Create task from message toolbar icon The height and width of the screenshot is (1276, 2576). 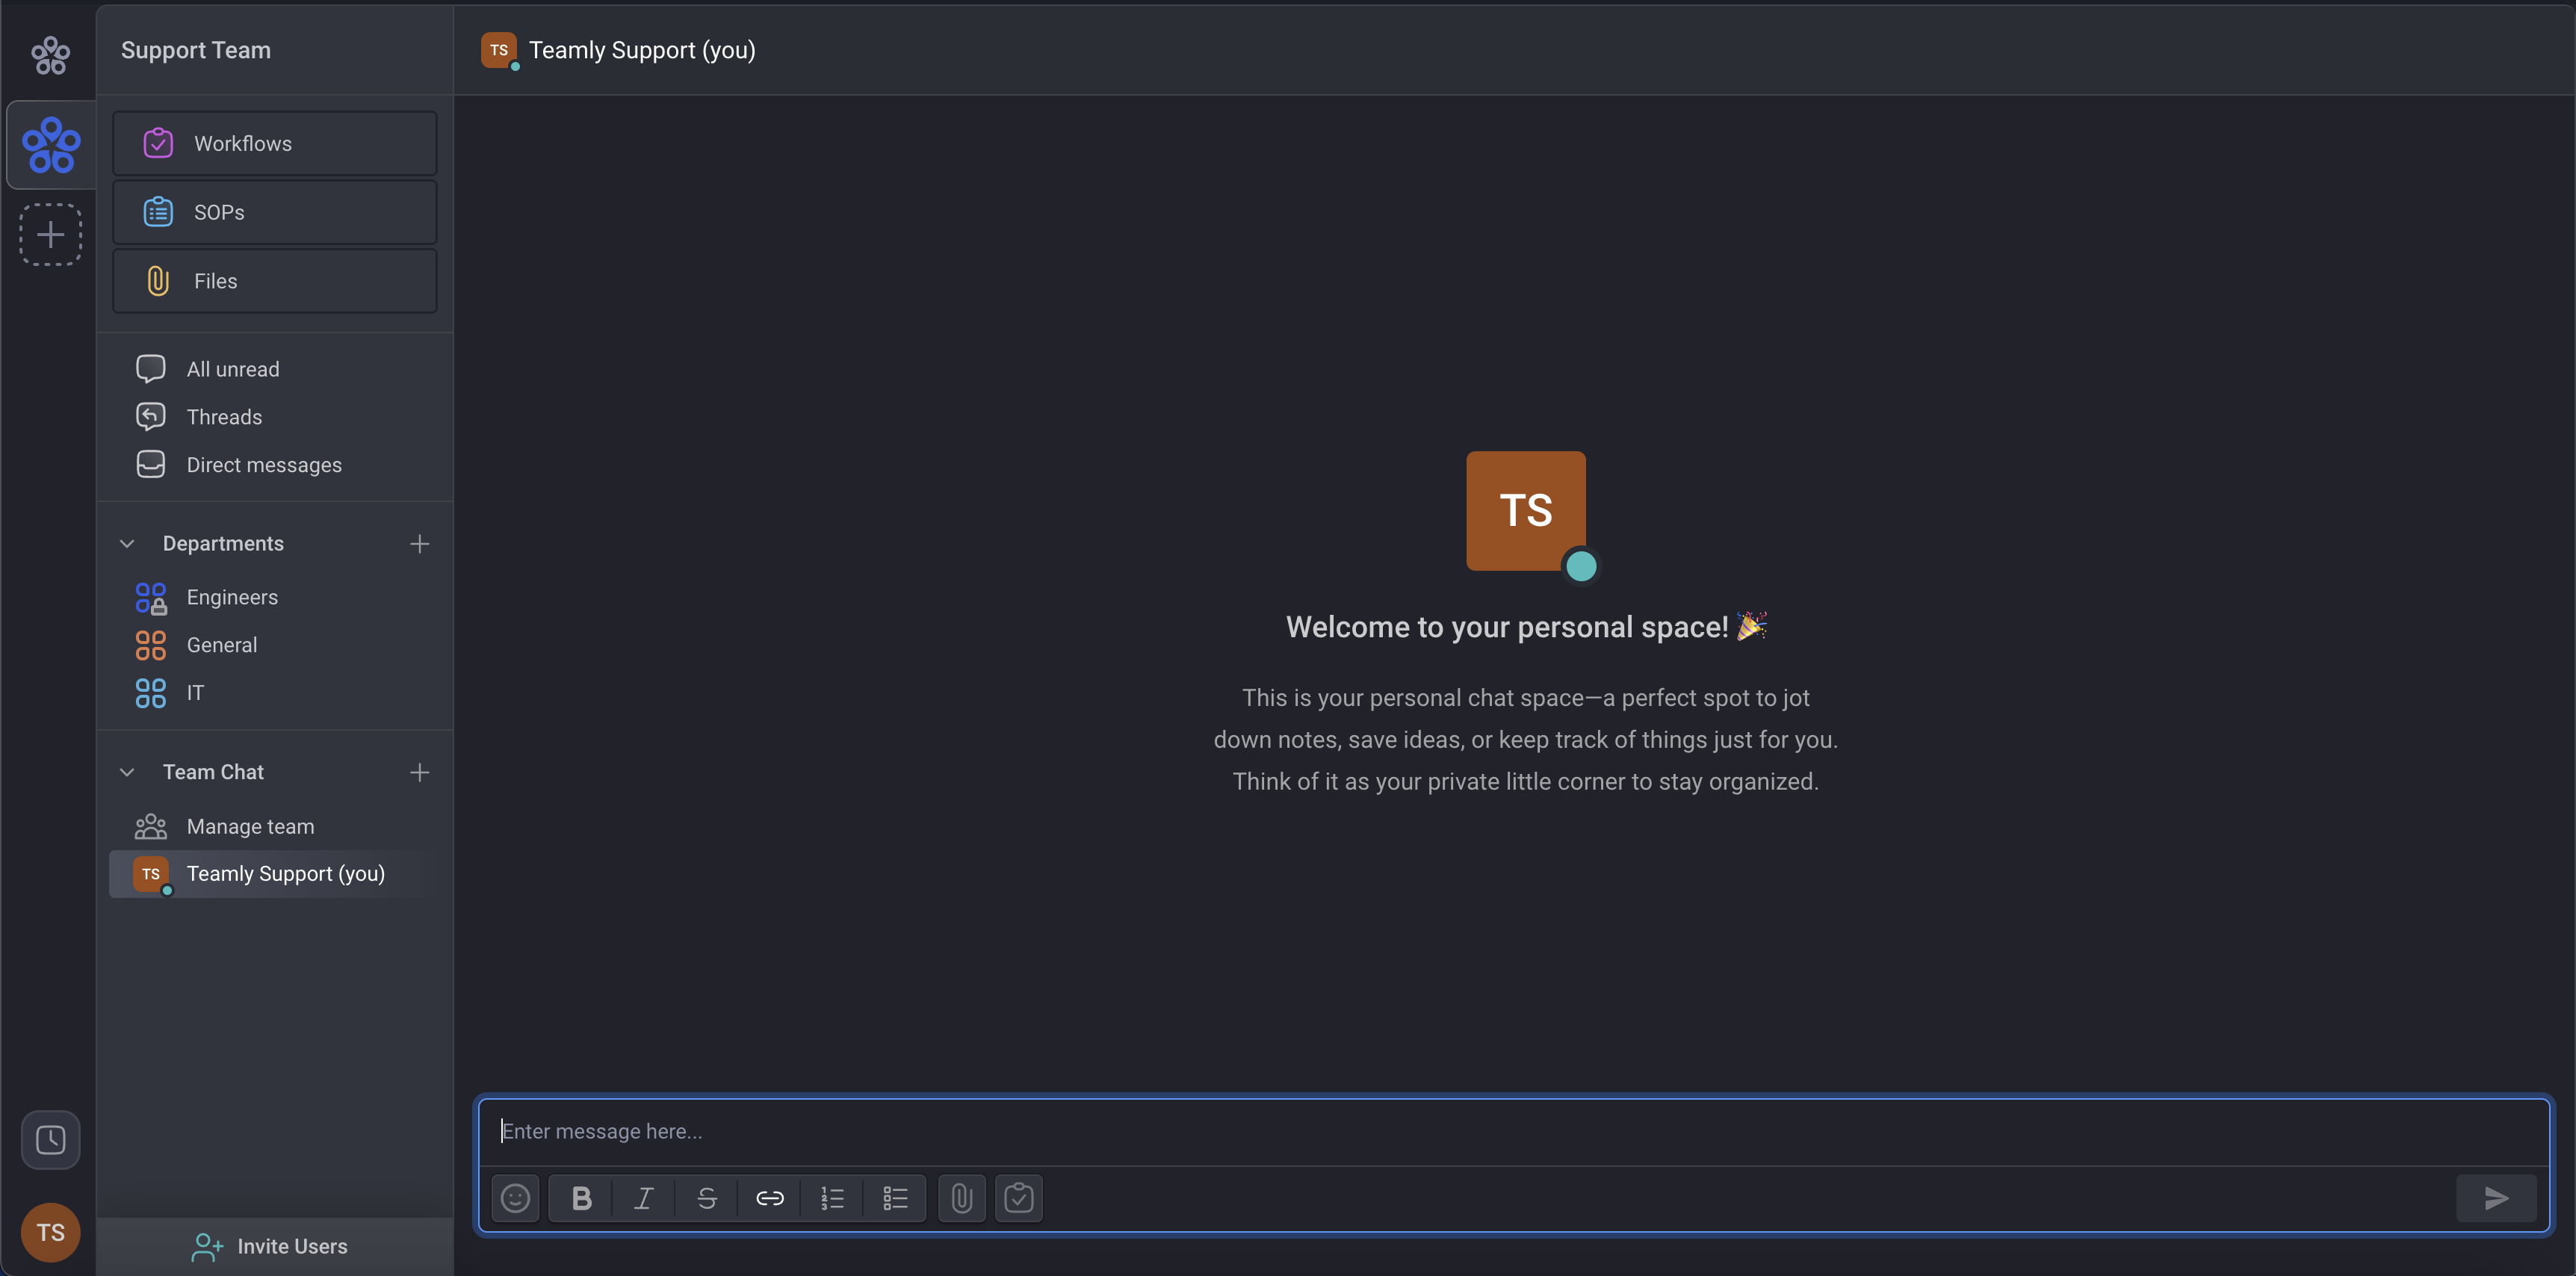pyautogui.click(x=1018, y=1198)
